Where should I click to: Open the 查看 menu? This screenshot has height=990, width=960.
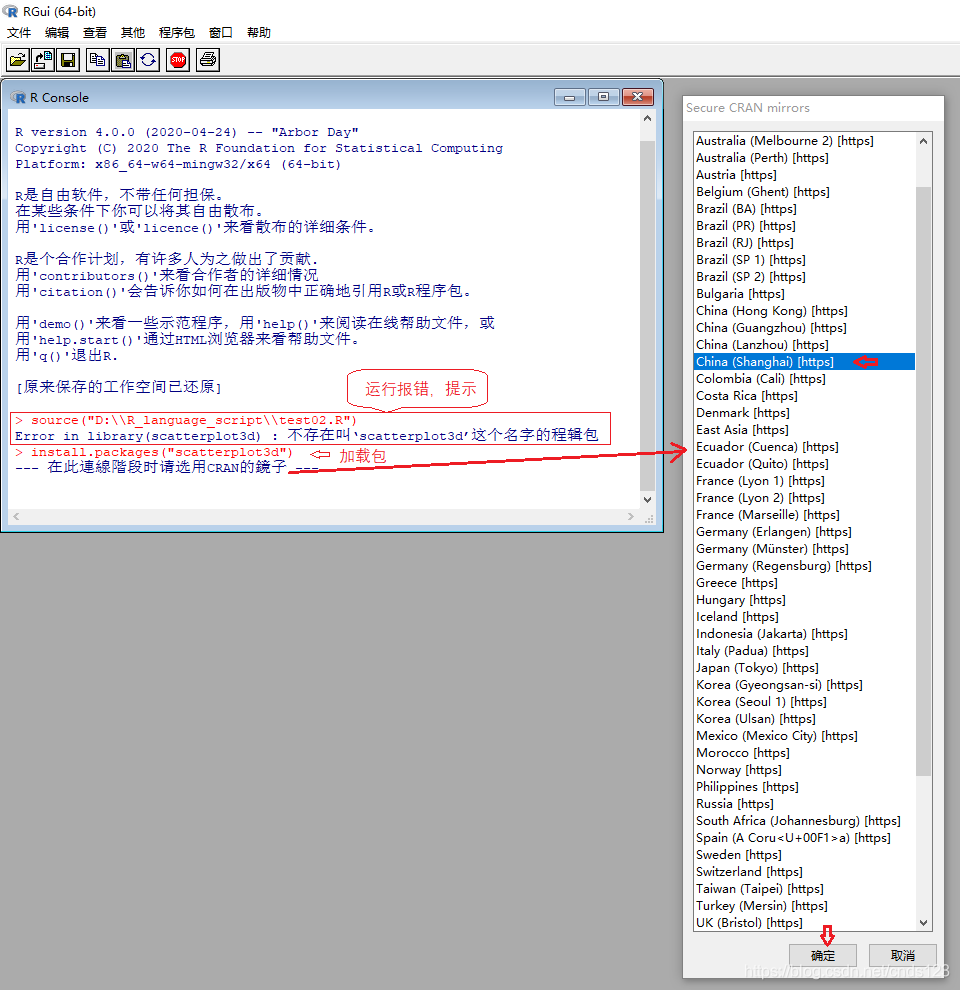click(x=95, y=32)
